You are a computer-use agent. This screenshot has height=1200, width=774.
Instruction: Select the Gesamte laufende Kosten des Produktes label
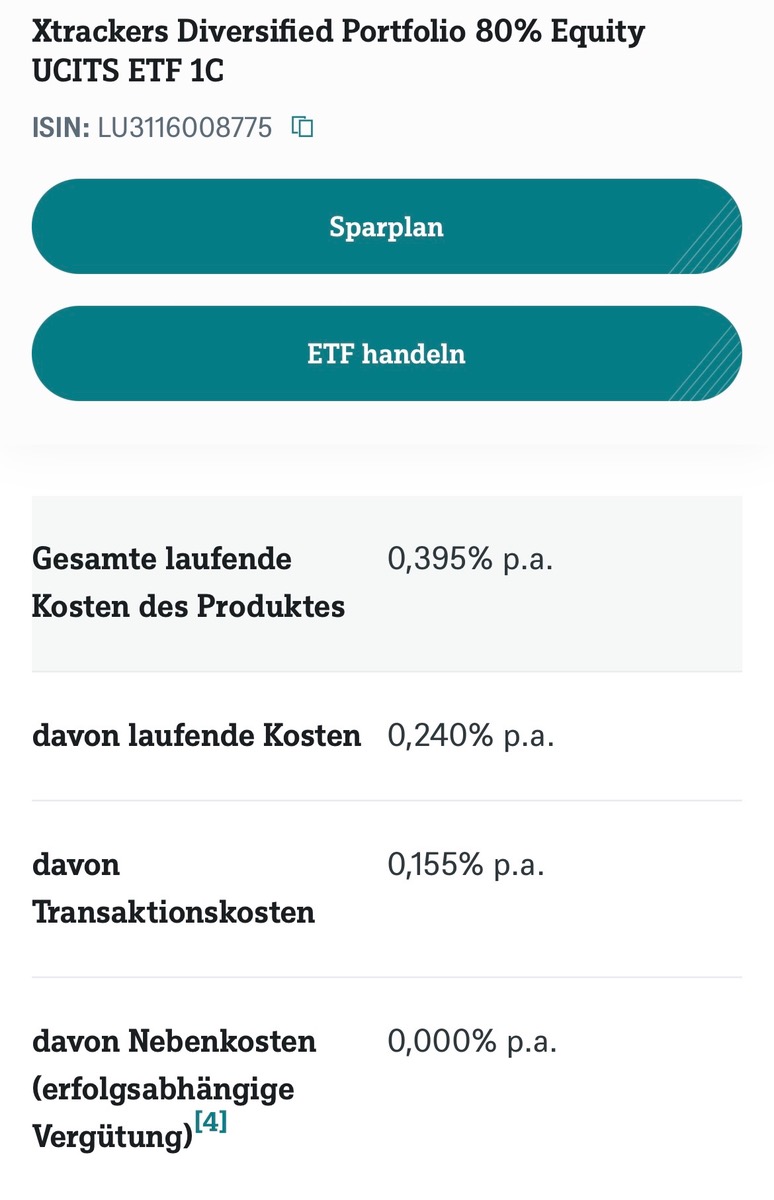[189, 583]
